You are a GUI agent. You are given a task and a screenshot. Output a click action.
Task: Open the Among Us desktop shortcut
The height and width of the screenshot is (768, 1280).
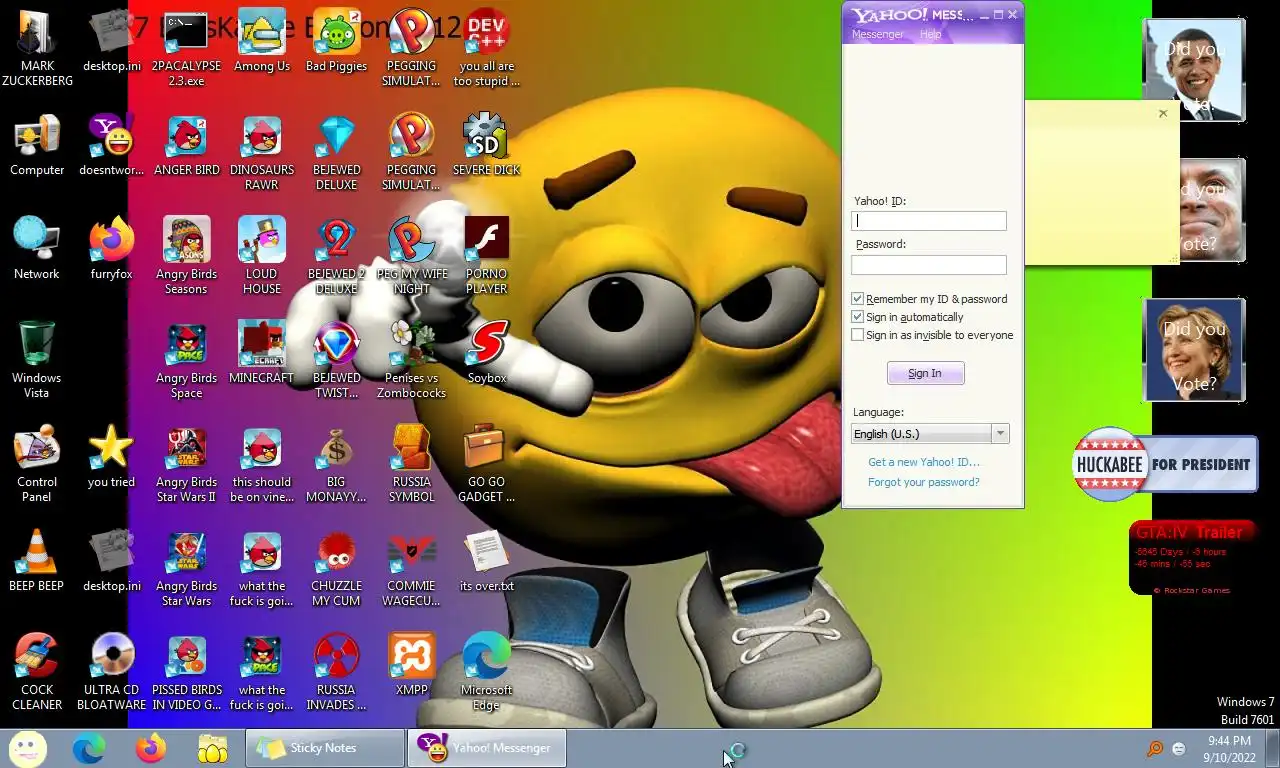[x=261, y=32]
